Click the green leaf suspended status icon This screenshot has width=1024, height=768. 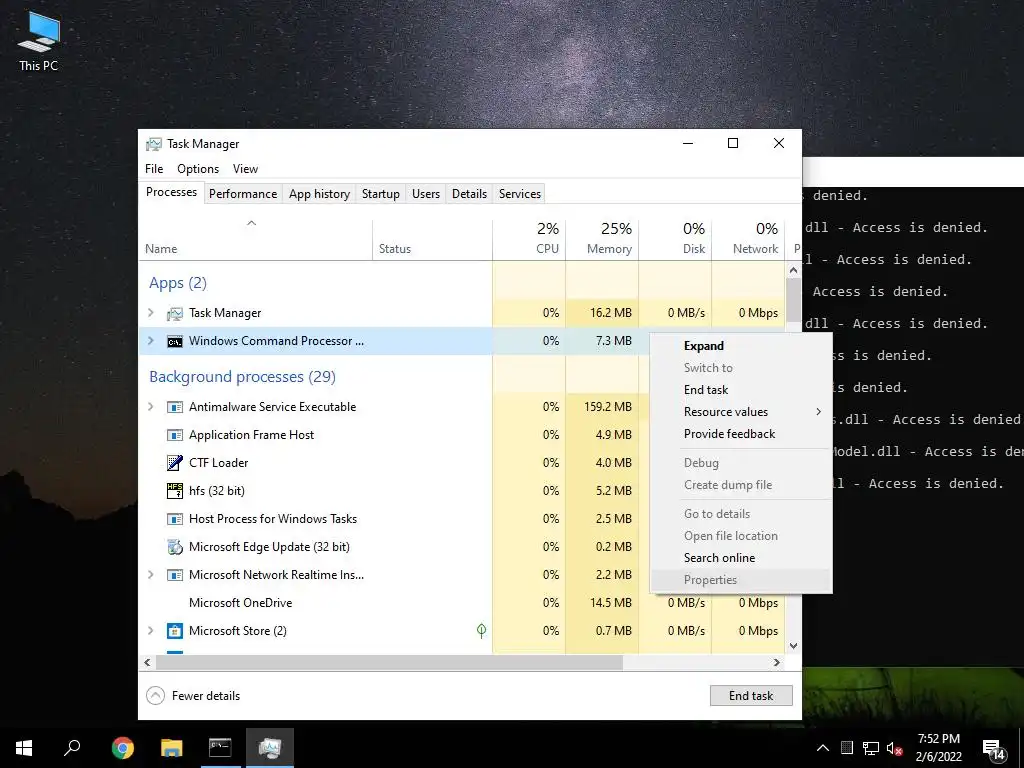pyautogui.click(x=481, y=630)
